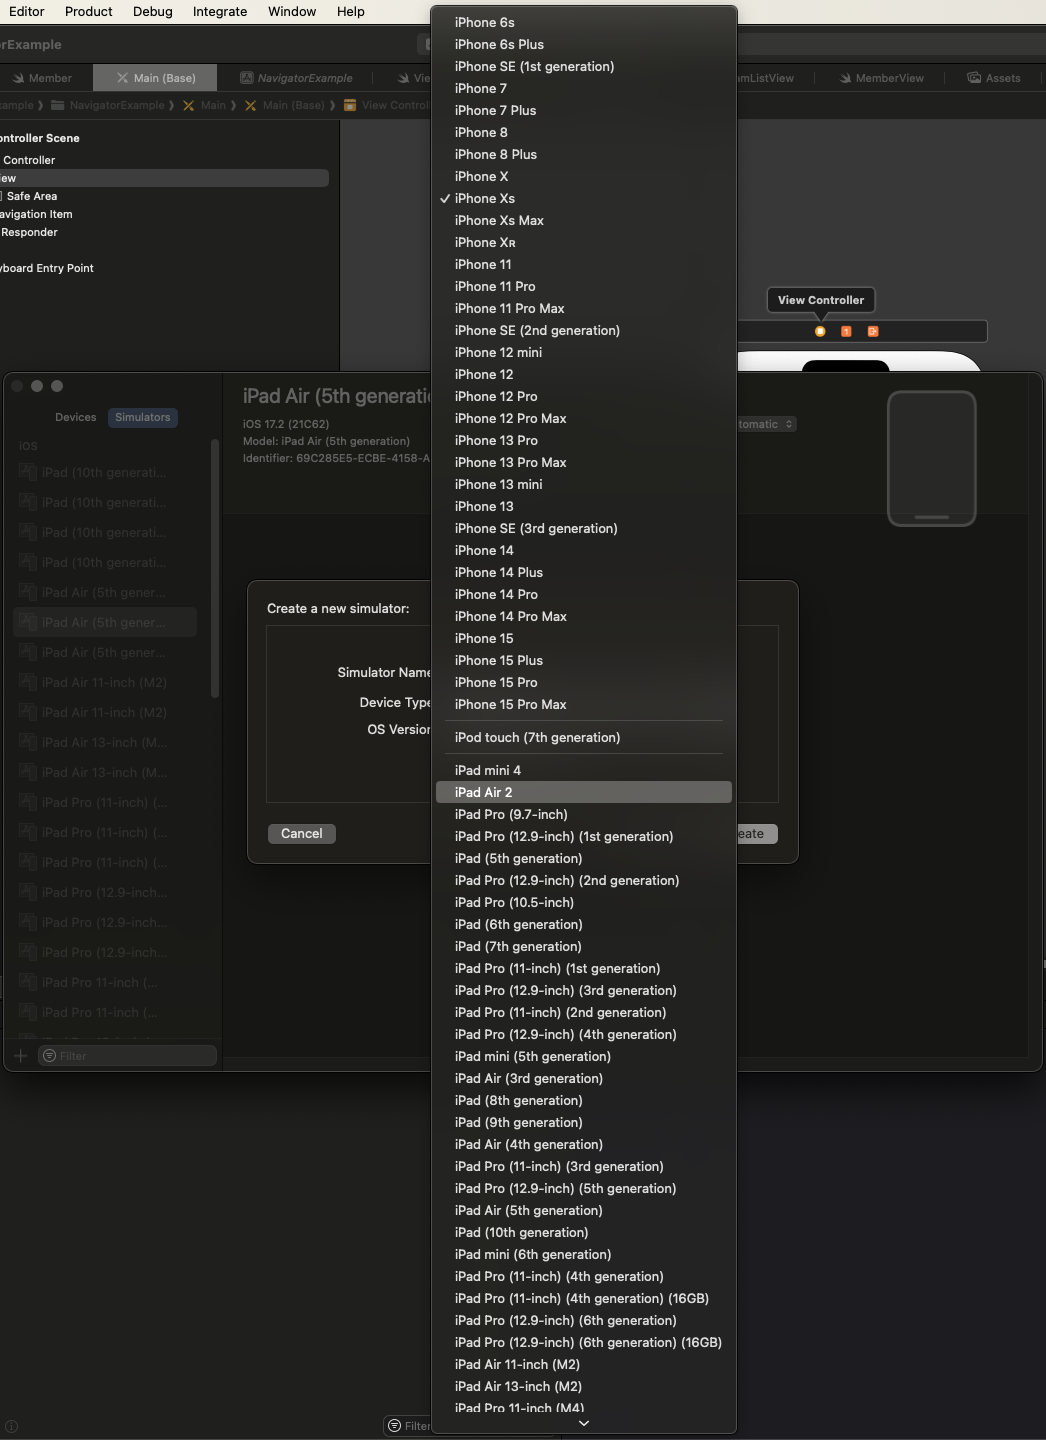Open the Product menu
This screenshot has height=1440, width=1046.
(x=88, y=11)
